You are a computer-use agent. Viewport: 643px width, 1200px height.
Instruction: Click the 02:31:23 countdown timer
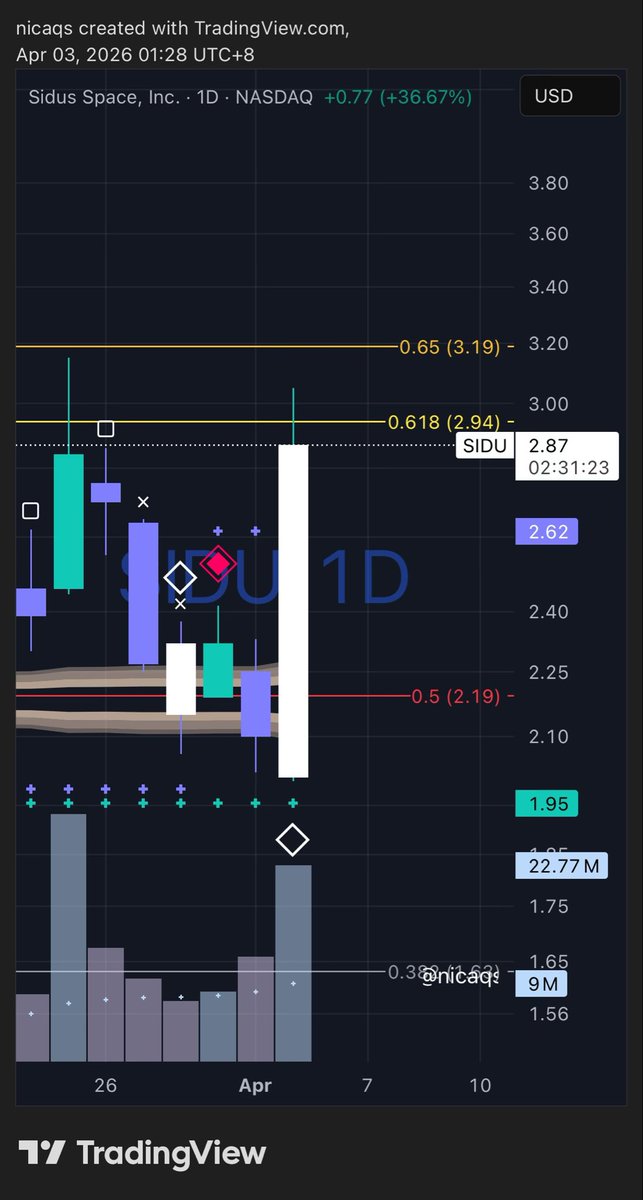tap(570, 467)
